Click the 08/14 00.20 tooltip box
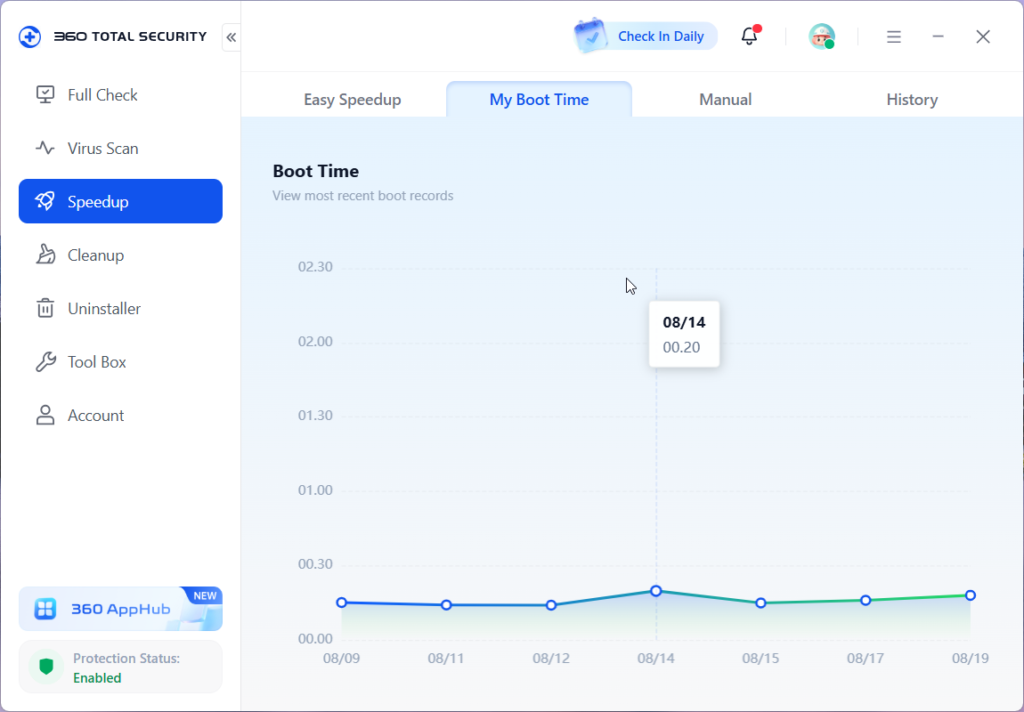The height and width of the screenshot is (712, 1024). (684, 334)
